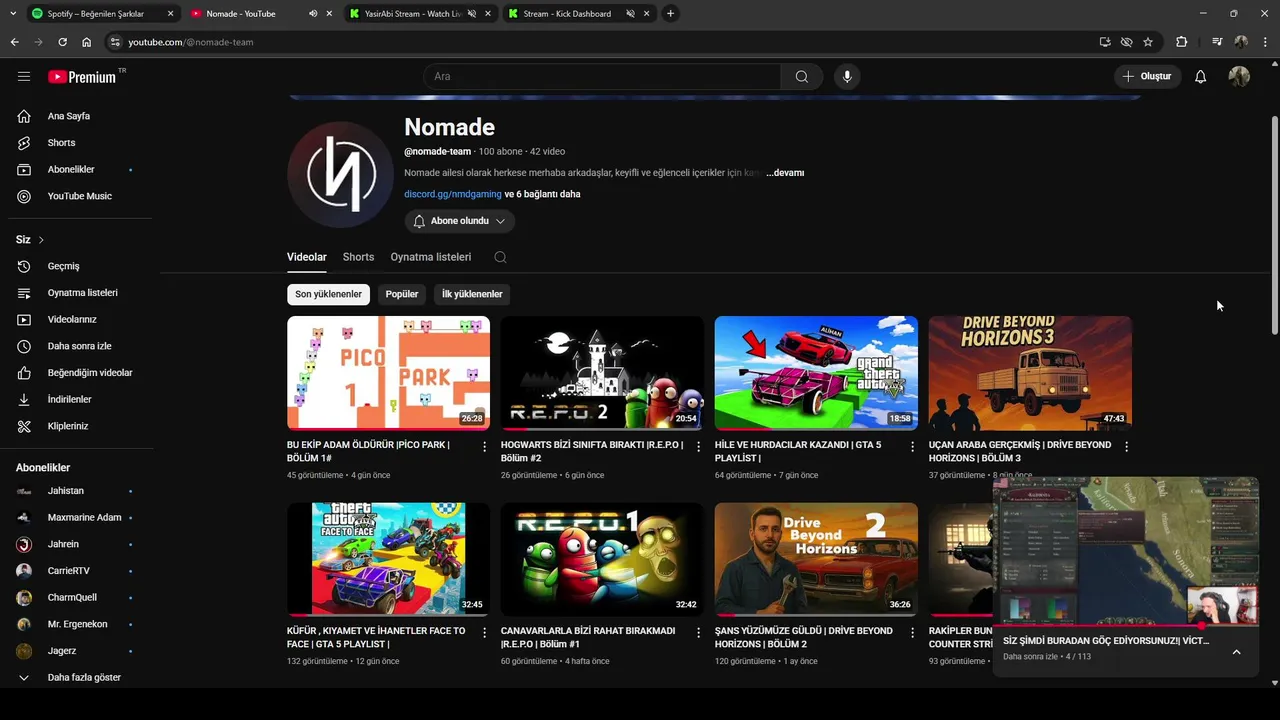This screenshot has height=720, width=1280.
Task: Open a new browser tab
Action: [x=670, y=14]
